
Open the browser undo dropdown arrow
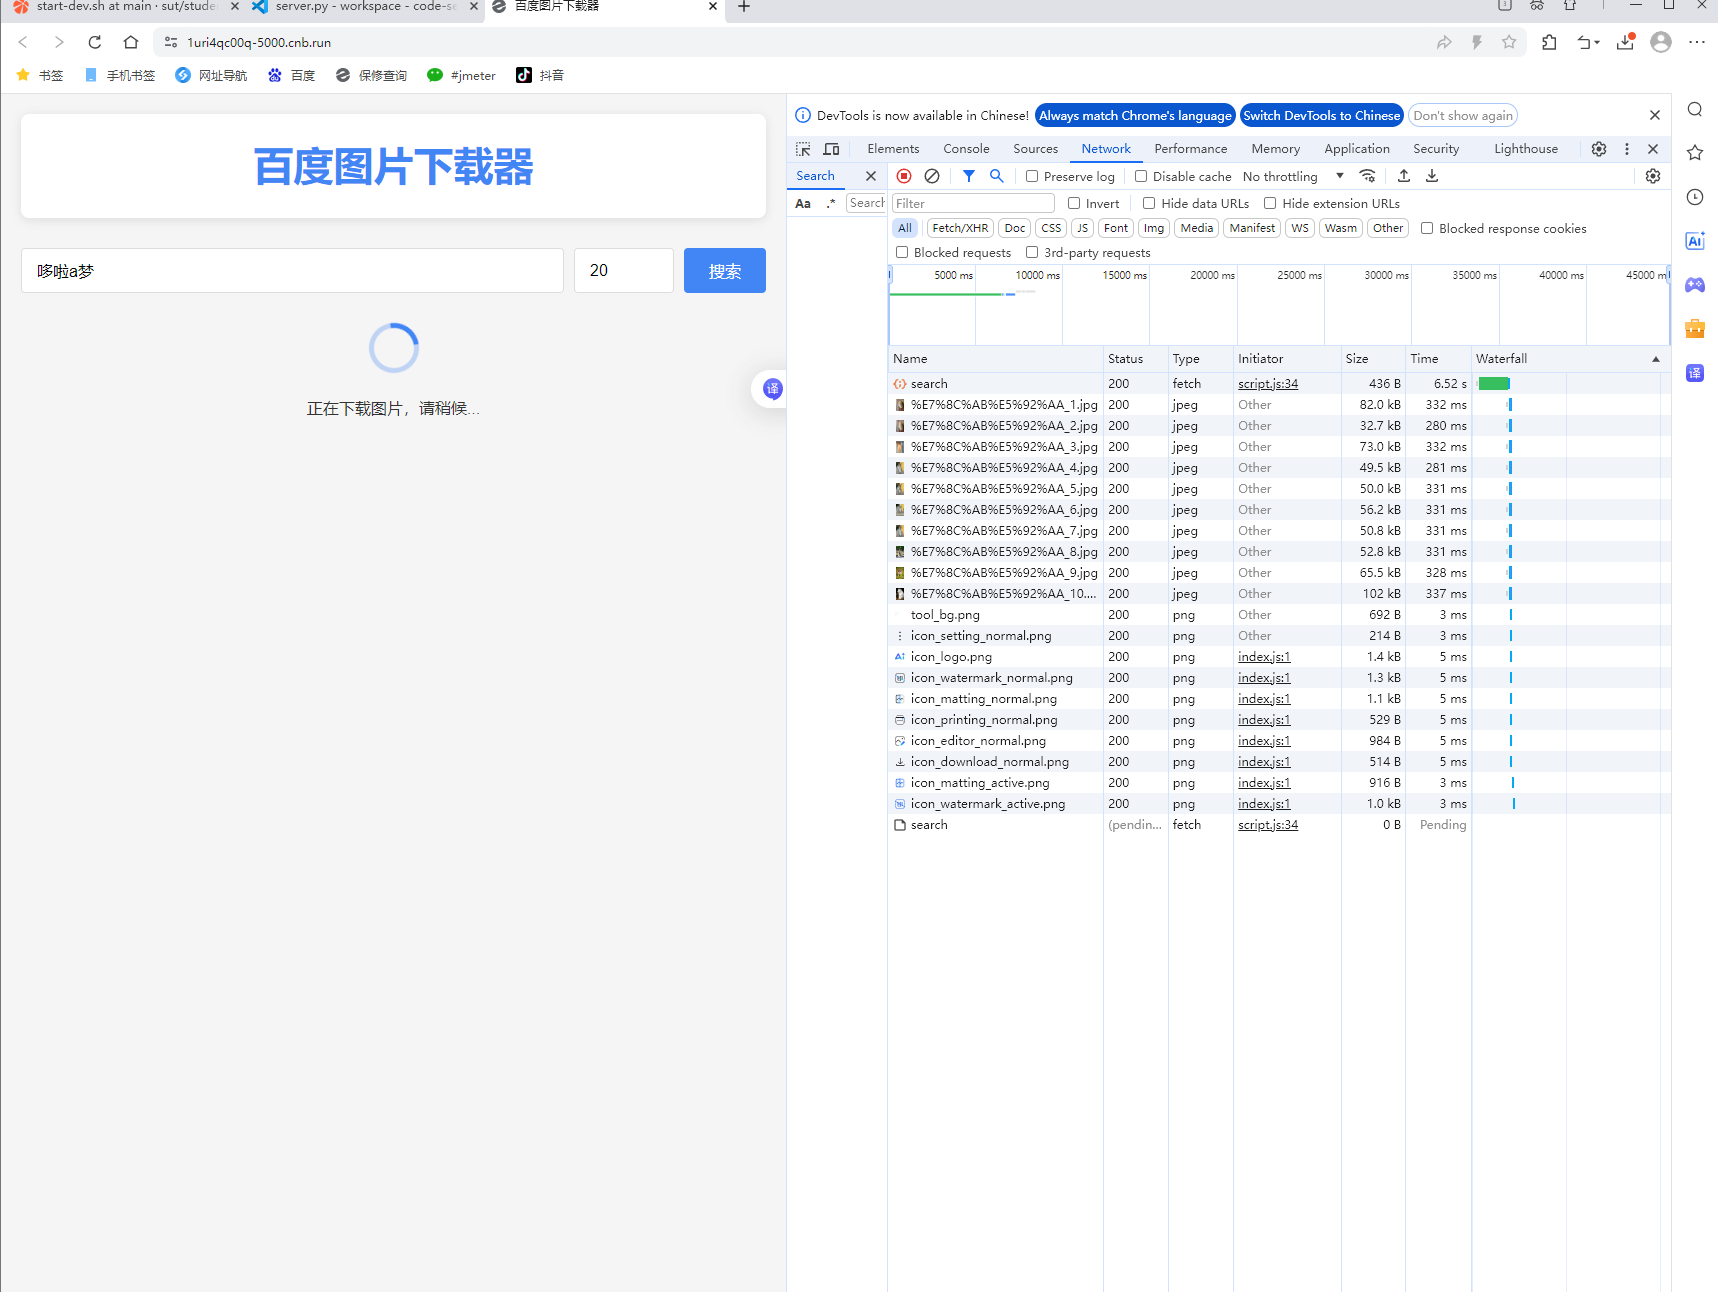tap(1597, 42)
